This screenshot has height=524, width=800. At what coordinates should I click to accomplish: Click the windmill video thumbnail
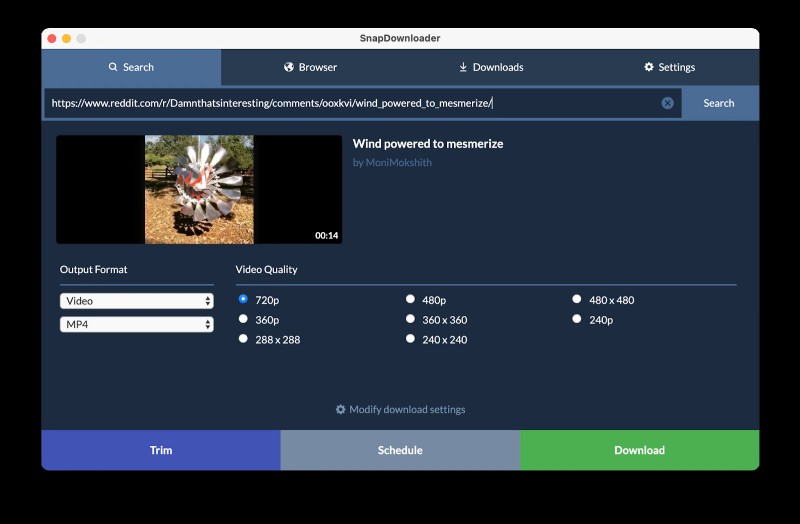pyautogui.click(x=199, y=189)
